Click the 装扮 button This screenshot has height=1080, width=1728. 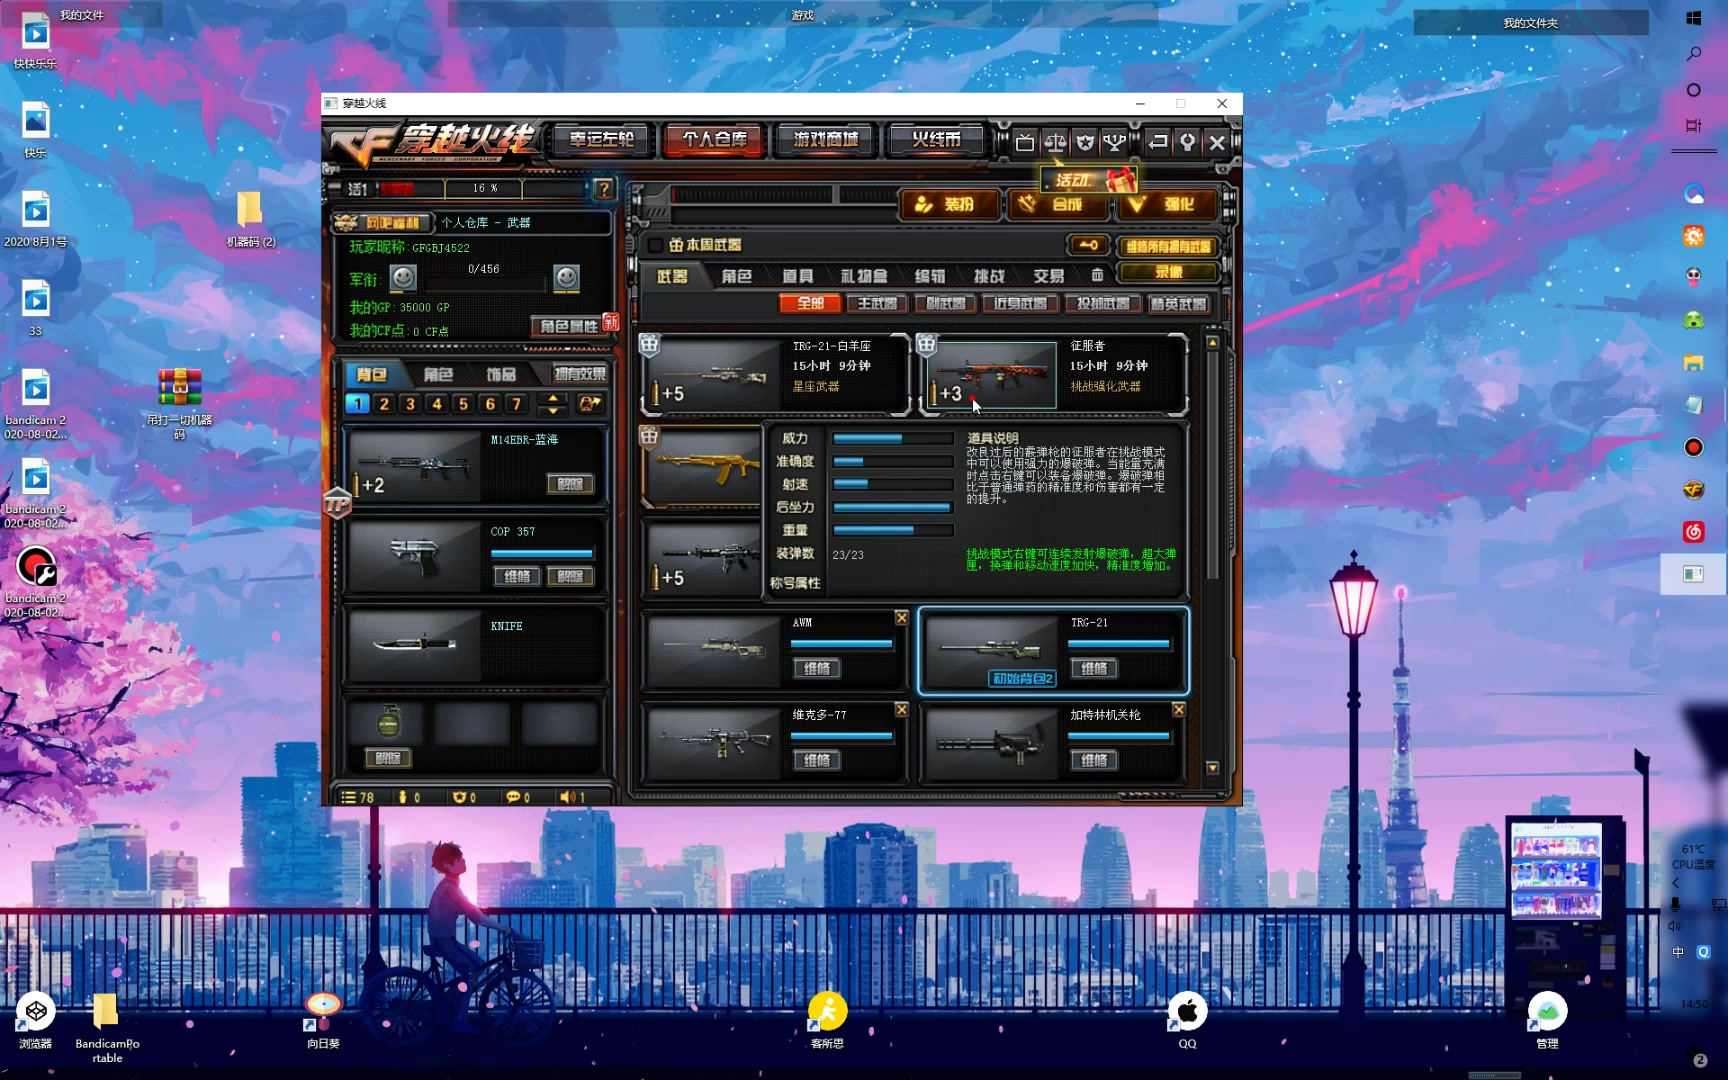click(x=948, y=205)
